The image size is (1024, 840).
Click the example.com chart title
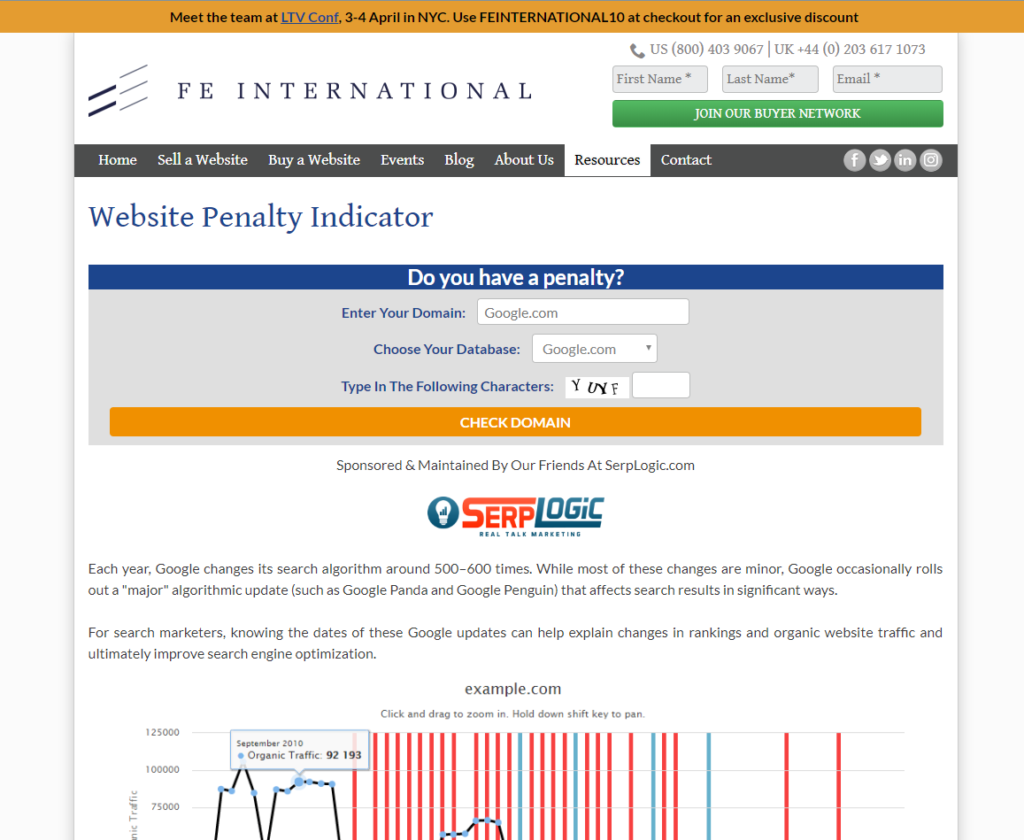(x=513, y=689)
